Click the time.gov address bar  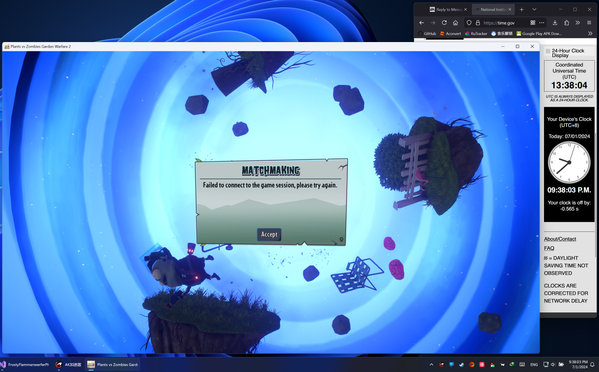click(503, 23)
